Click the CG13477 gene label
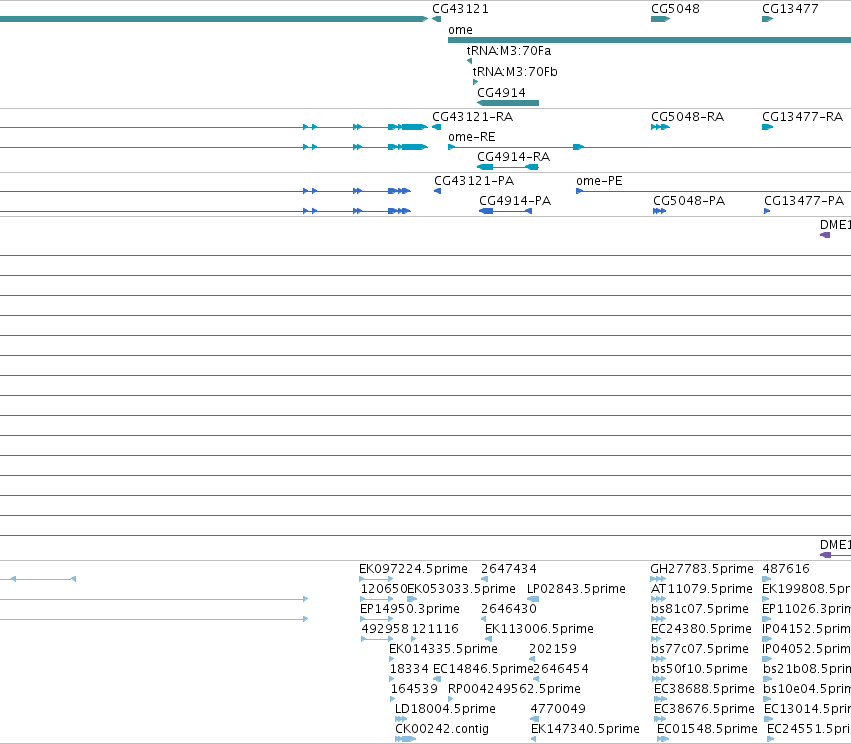 (790, 9)
